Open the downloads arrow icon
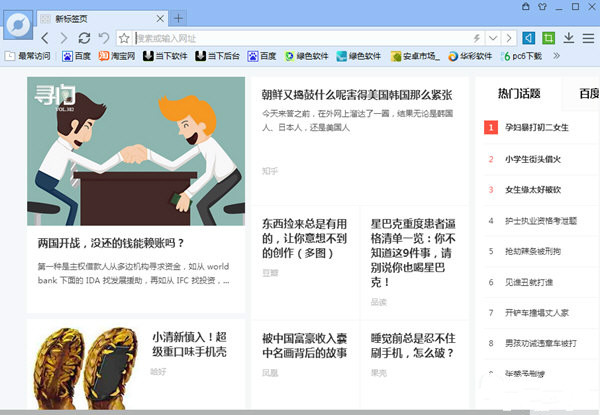Image resolution: width=600 pixels, height=415 pixels. [568, 38]
